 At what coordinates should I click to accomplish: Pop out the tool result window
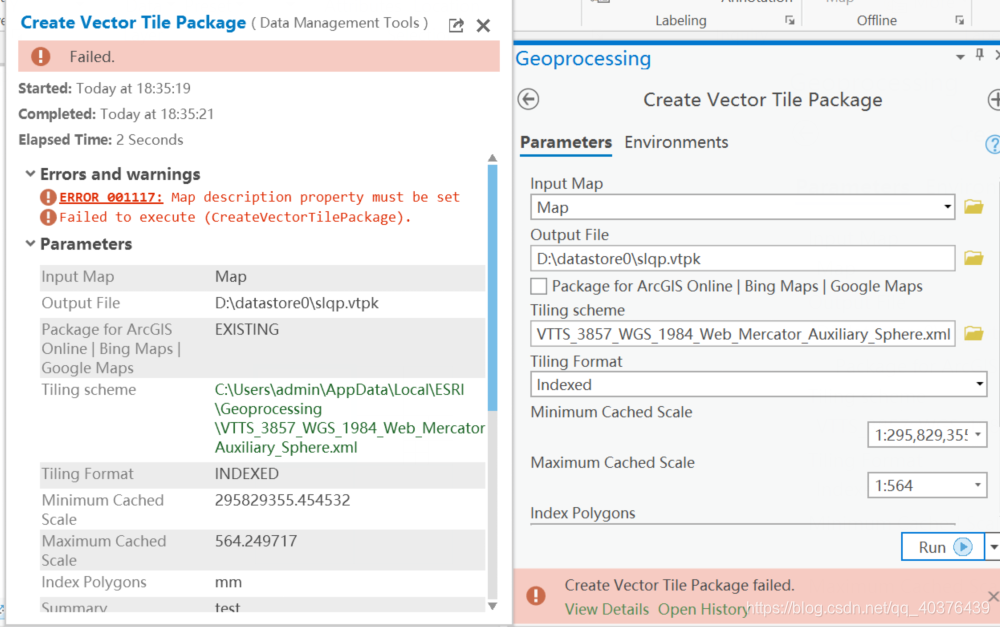[456, 25]
